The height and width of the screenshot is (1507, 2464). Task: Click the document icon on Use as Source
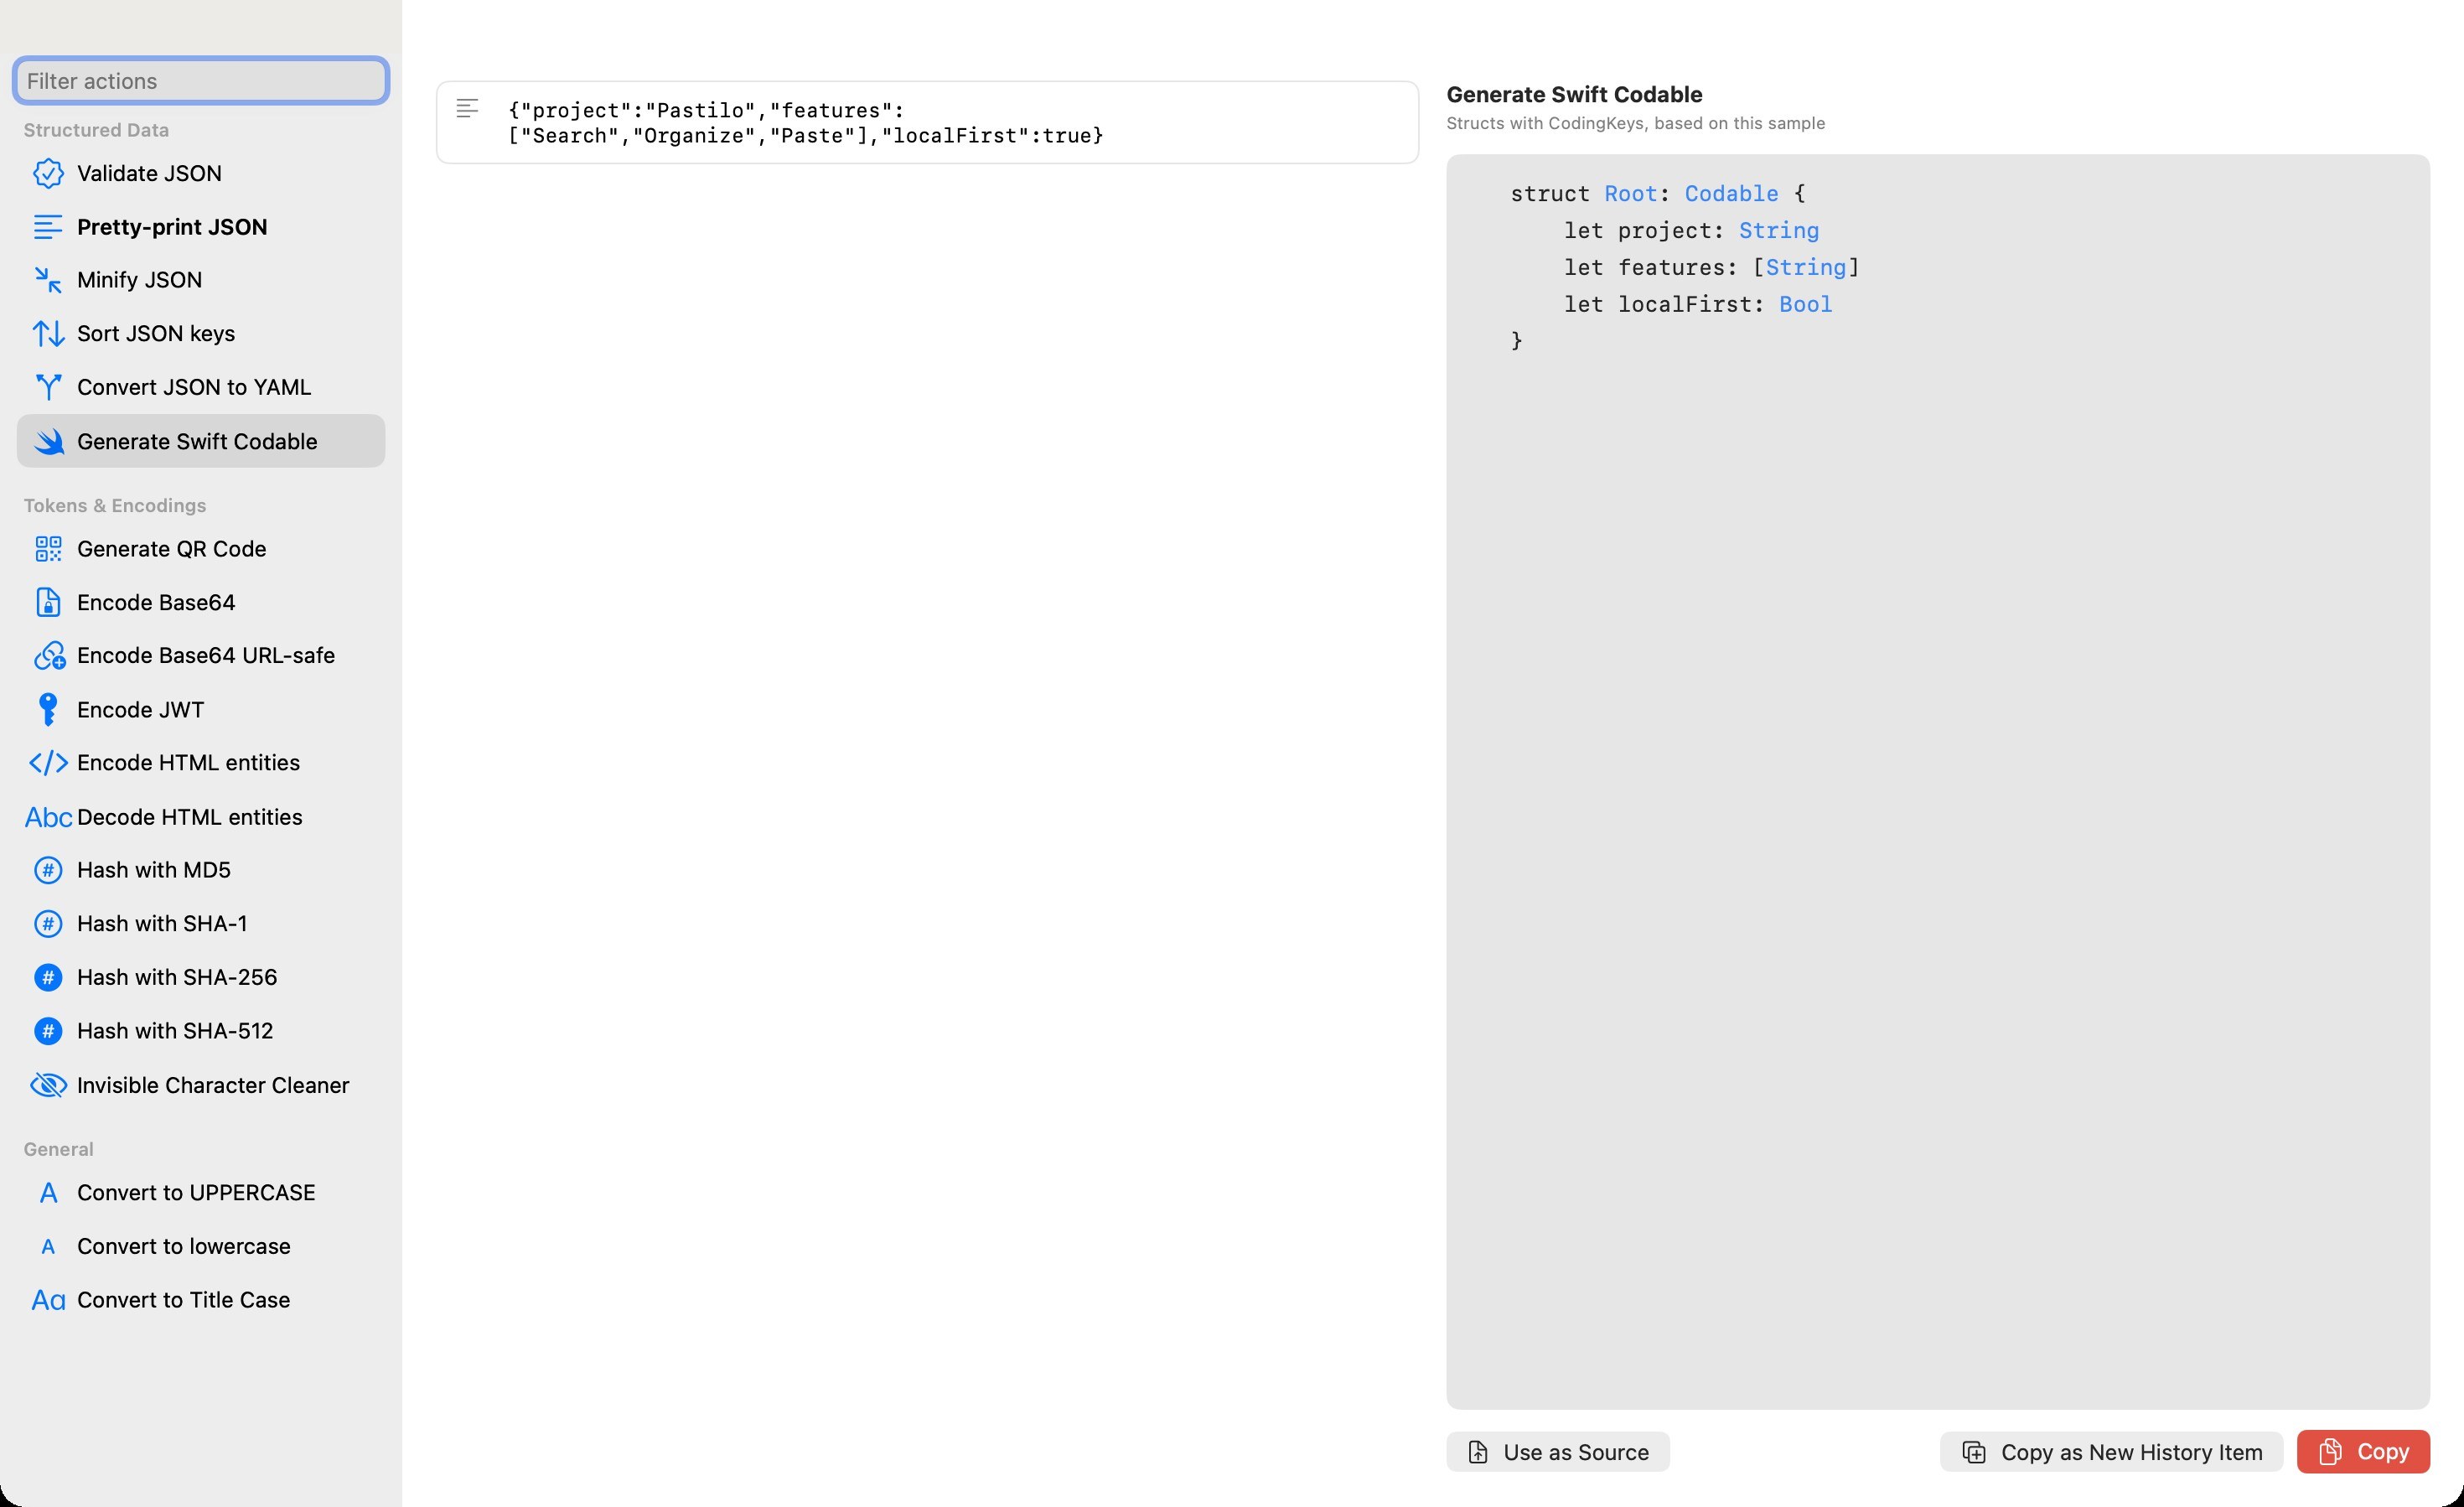point(1478,1452)
